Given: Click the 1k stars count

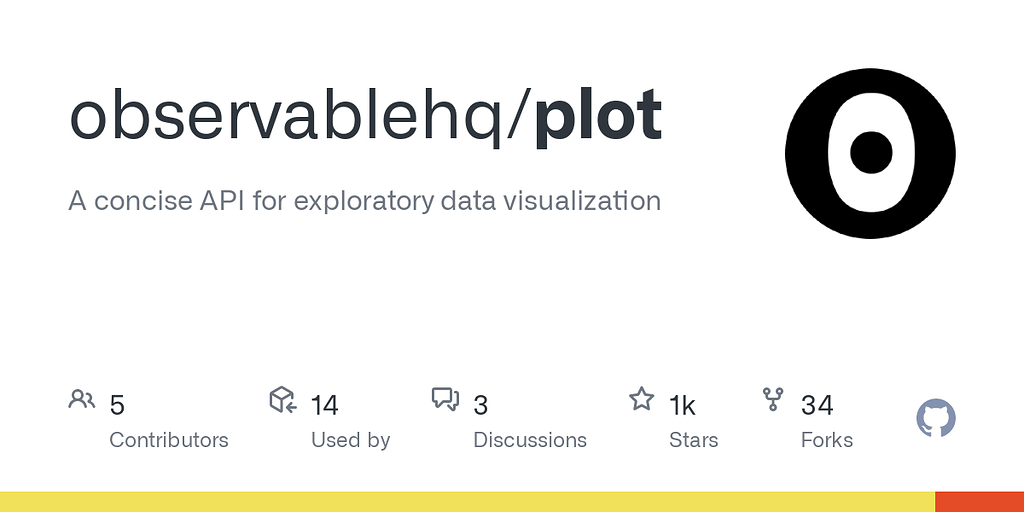Looking at the screenshot, I should coord(682,406).
